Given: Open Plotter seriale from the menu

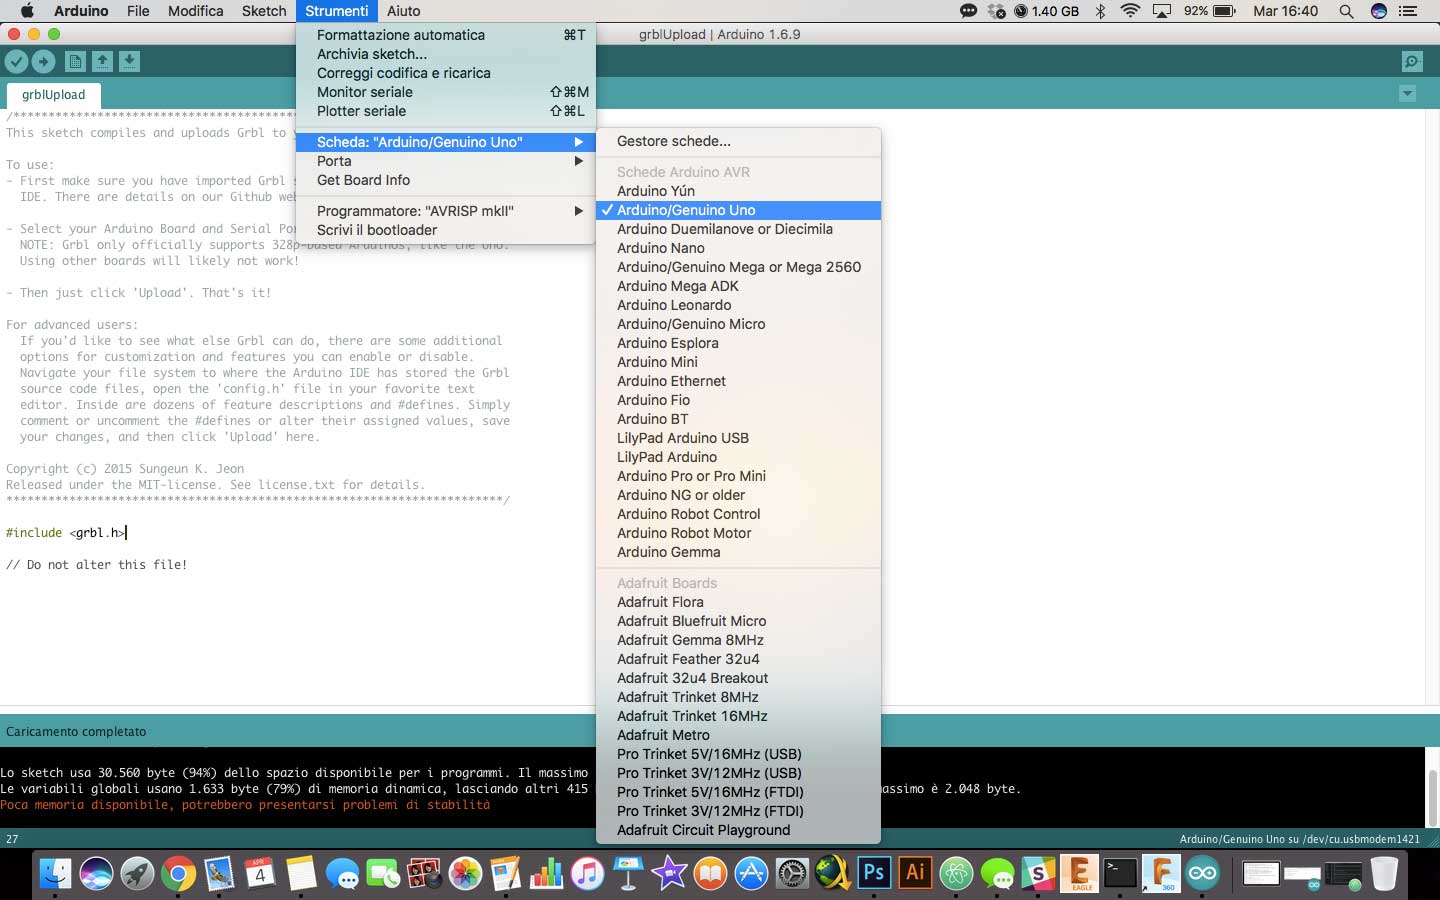Looking at the screenshot, I should [x=446, y=111].
